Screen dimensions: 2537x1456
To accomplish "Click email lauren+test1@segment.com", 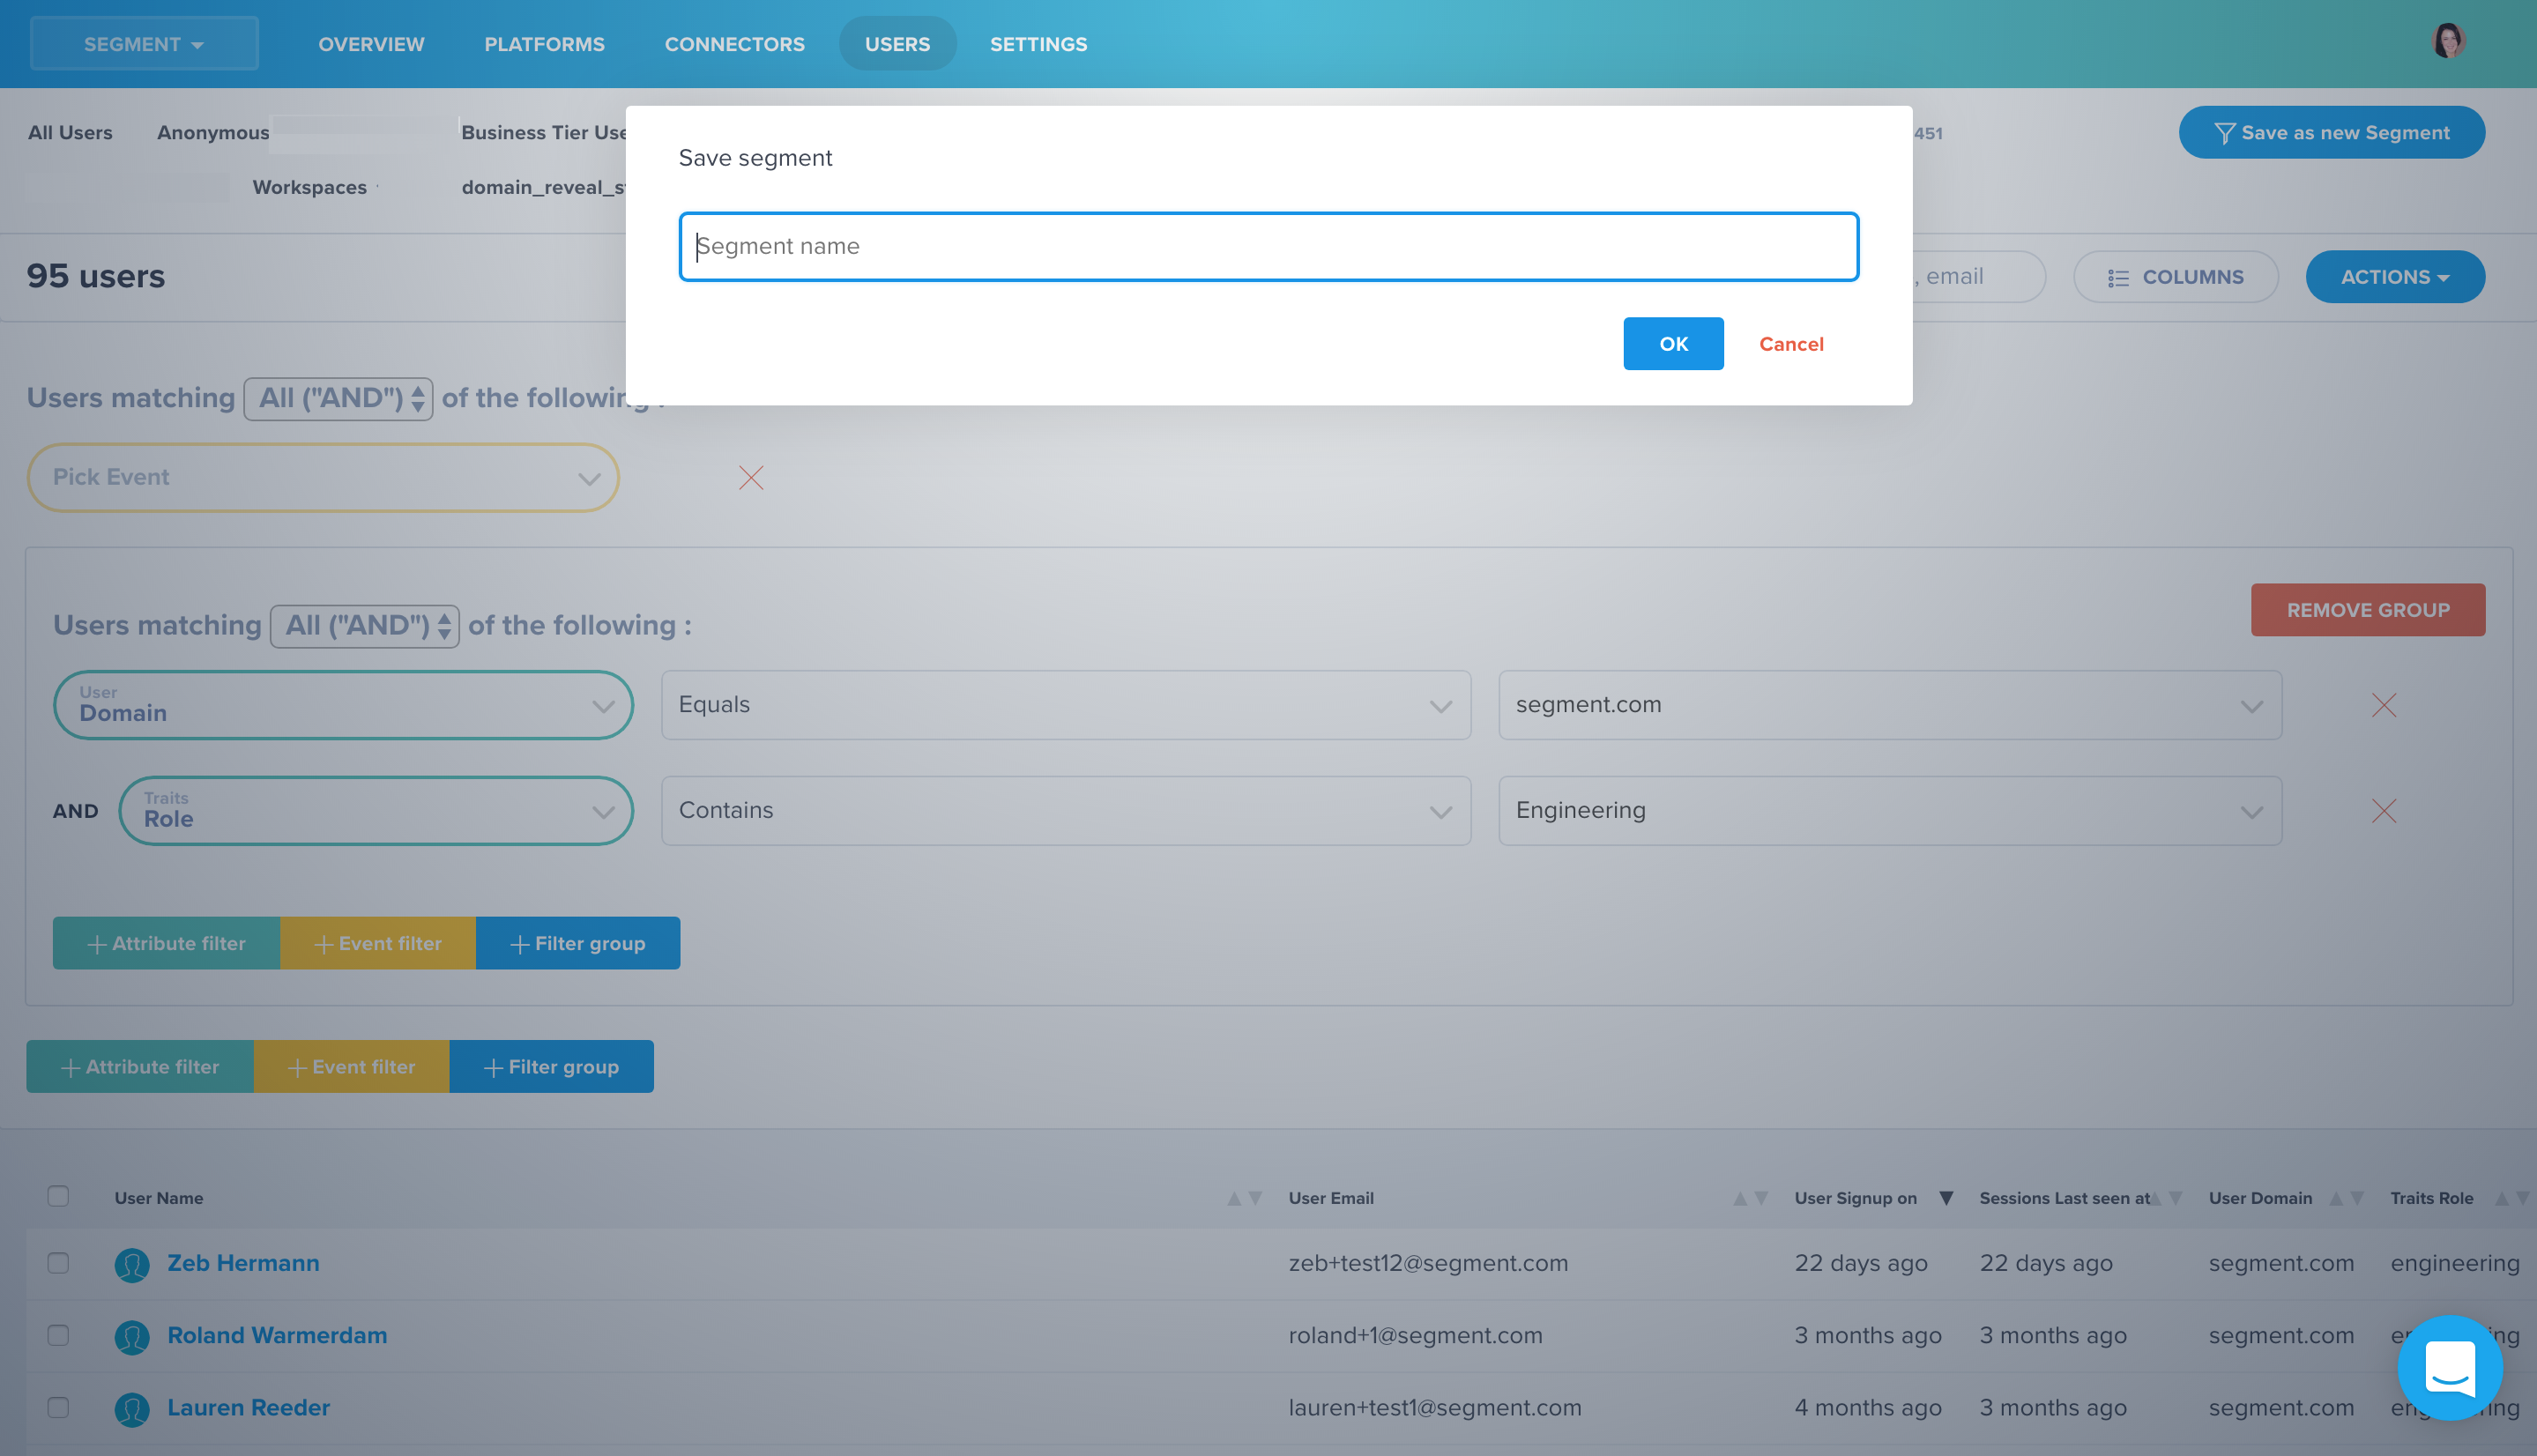I will 1435,1407.
